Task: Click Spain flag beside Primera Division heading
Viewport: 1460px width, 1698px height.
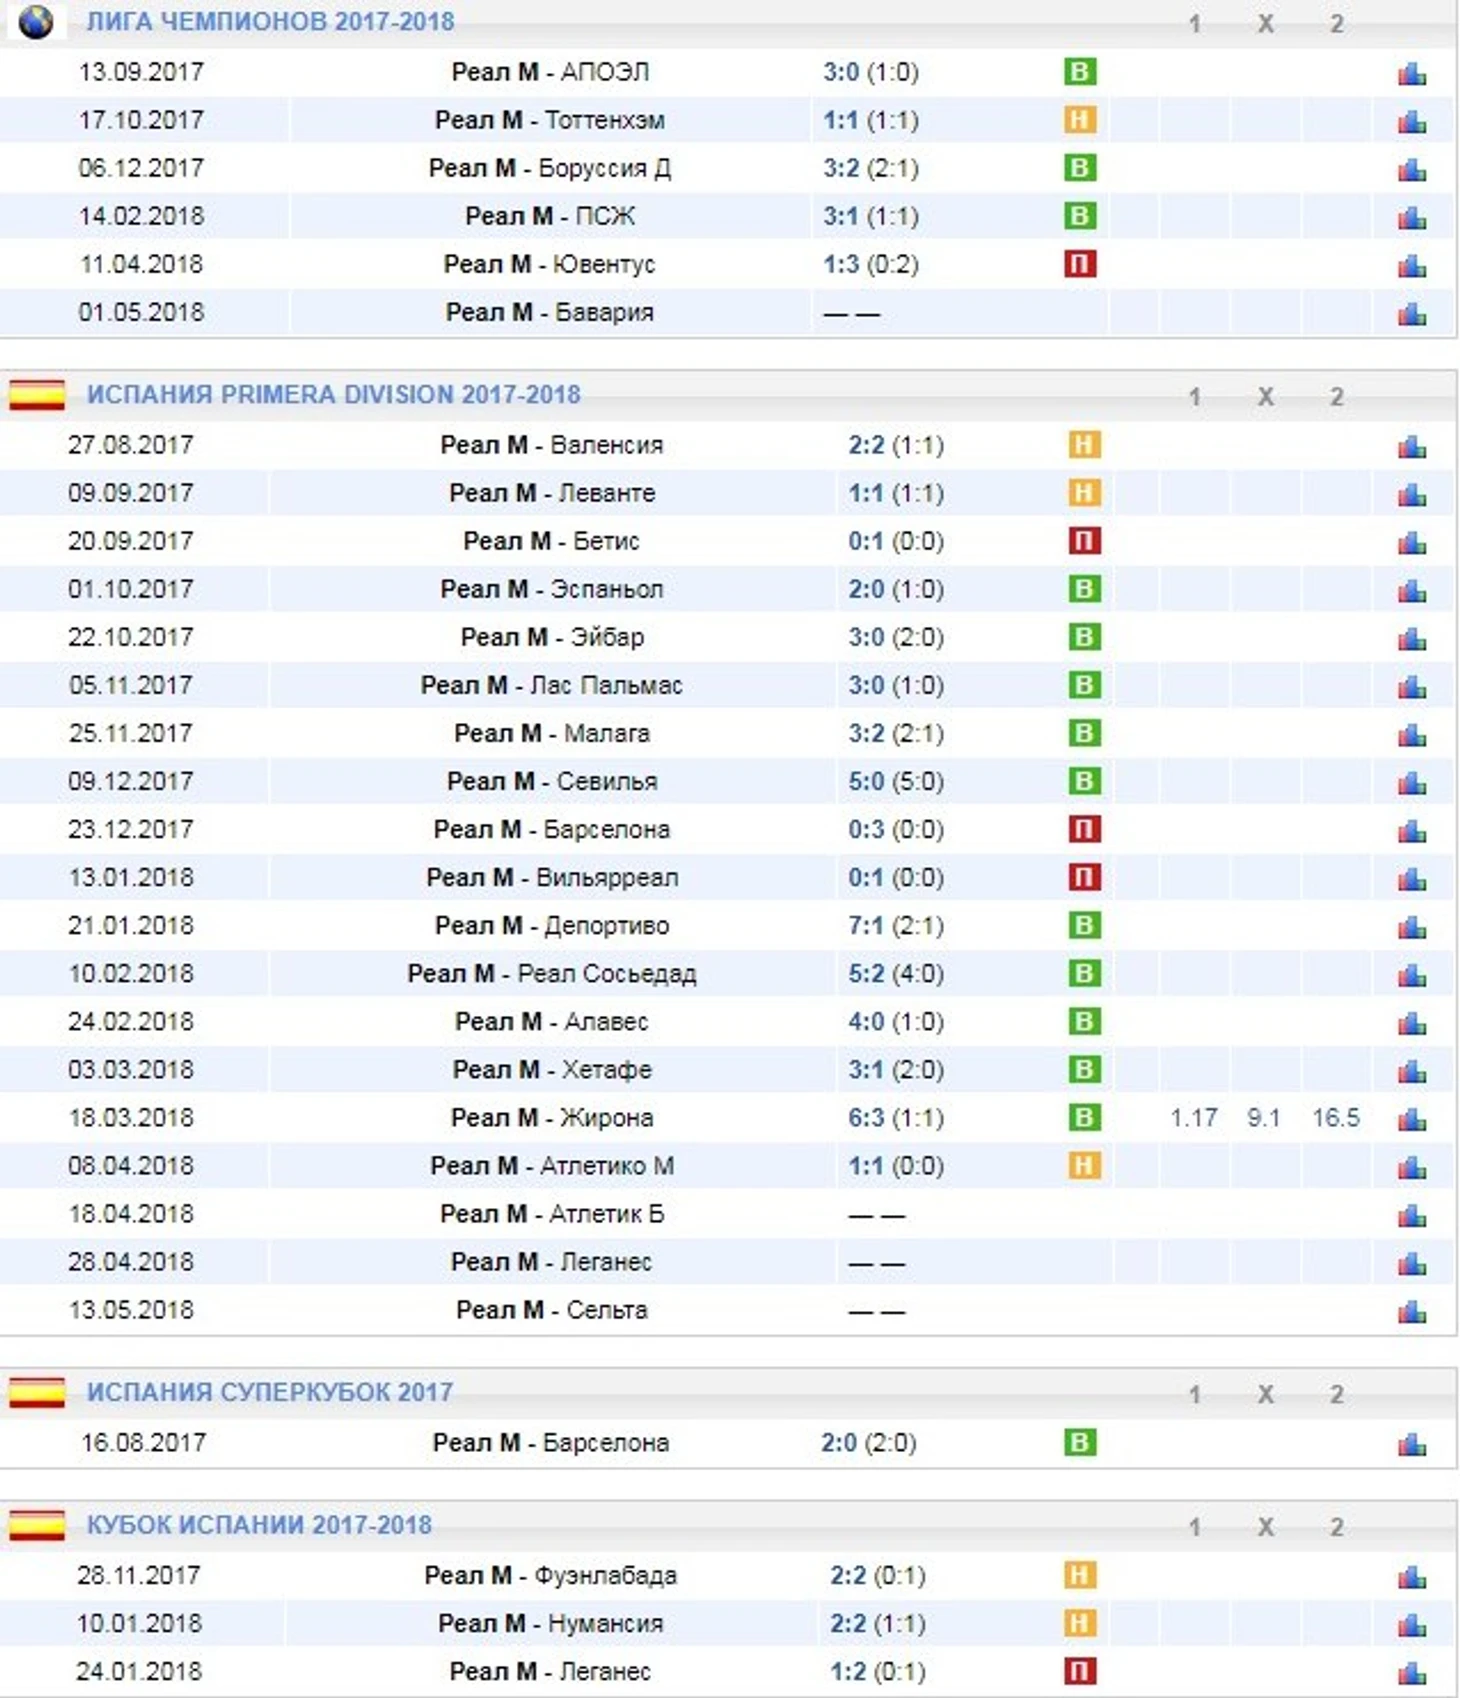Action: pyautogui.click(x=37, y=394)
